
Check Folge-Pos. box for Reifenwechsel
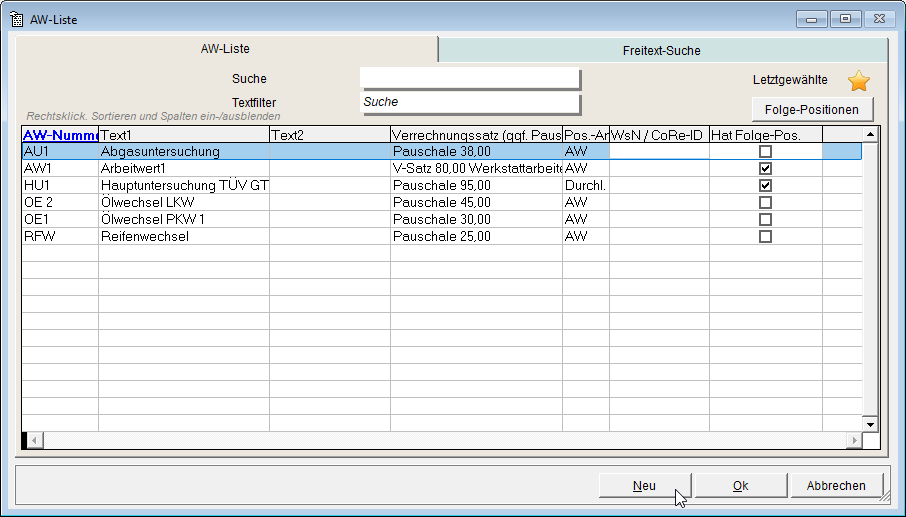(765, 236)
